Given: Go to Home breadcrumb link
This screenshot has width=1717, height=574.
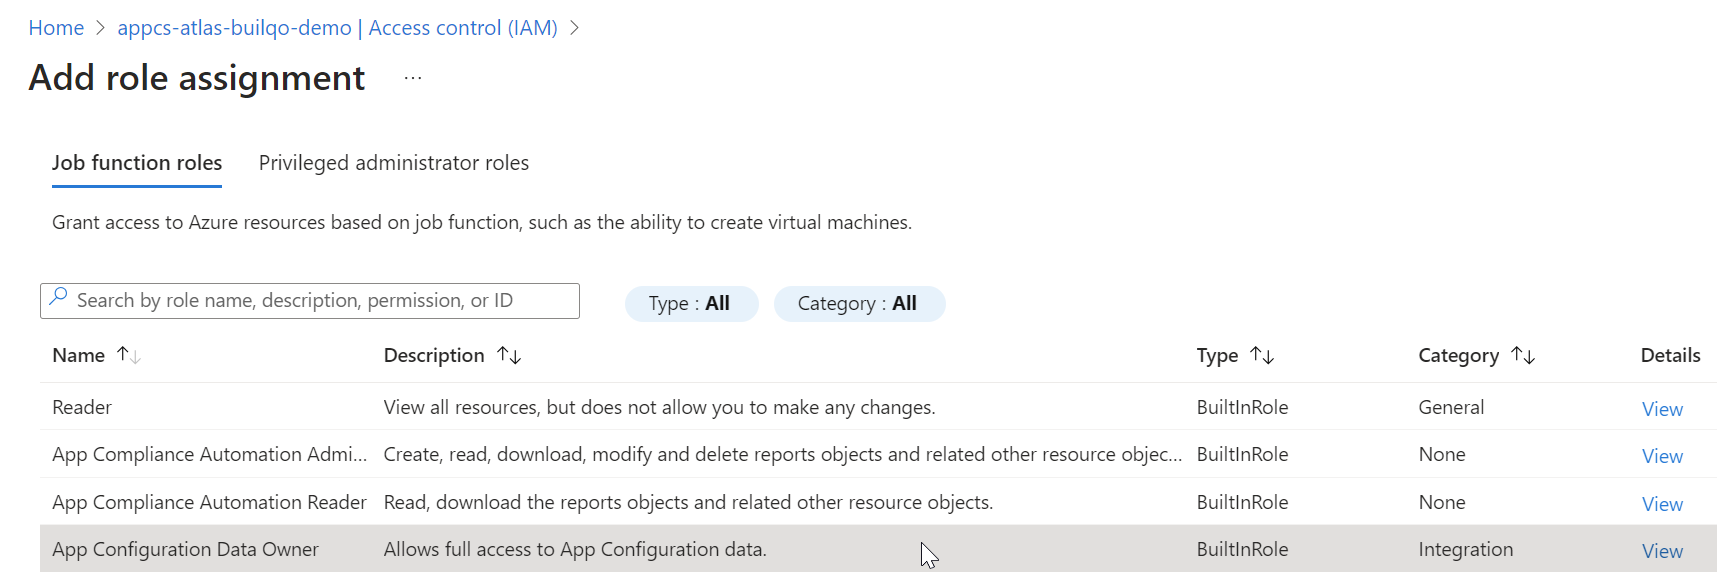Looking at the screenshot, I should point(56,28).
